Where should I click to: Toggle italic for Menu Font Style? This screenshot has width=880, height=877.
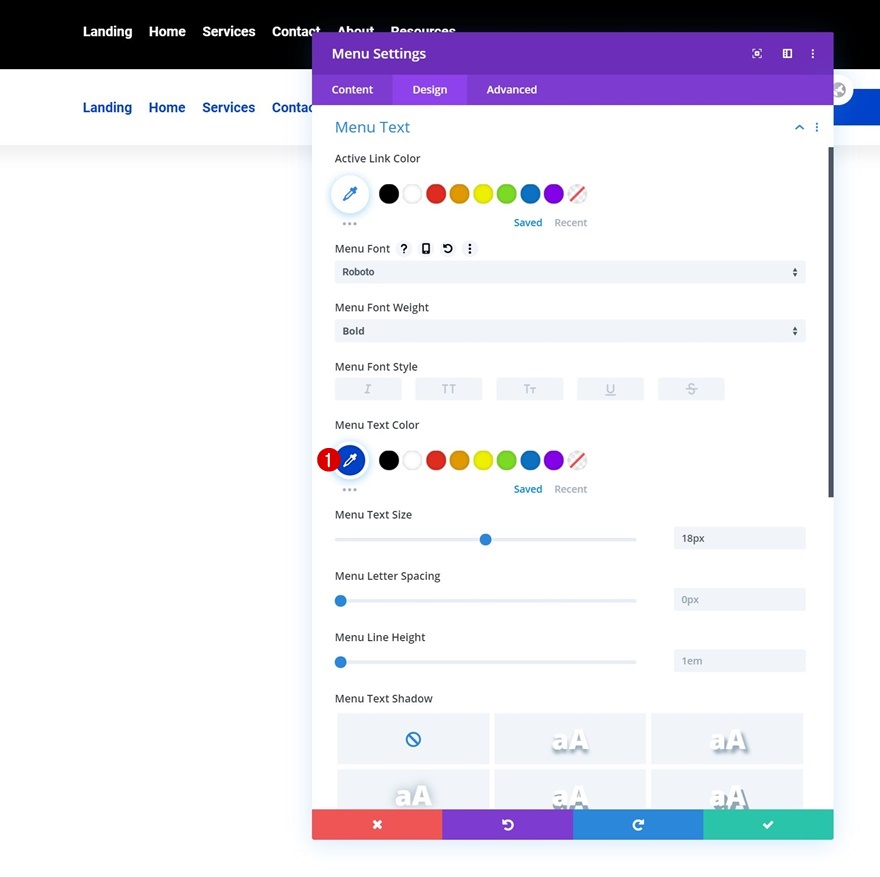(368, 389)
